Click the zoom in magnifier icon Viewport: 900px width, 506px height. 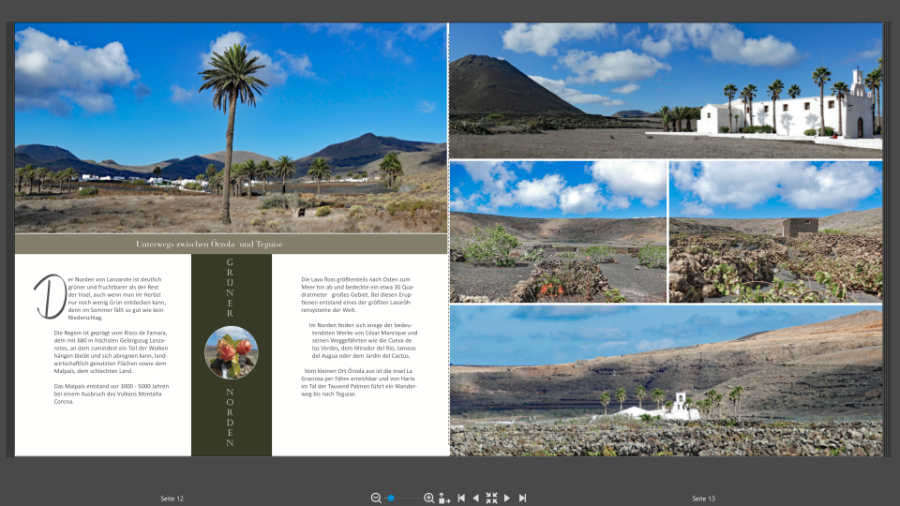coord(429,498)
